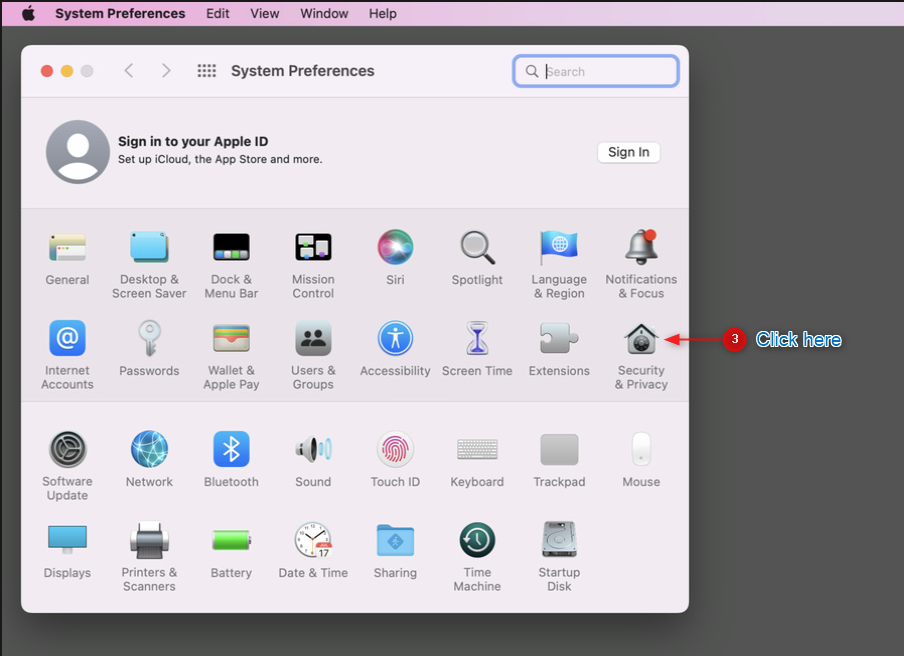
Task: Show all preferences grid button
Action: [x=206, y=71]
